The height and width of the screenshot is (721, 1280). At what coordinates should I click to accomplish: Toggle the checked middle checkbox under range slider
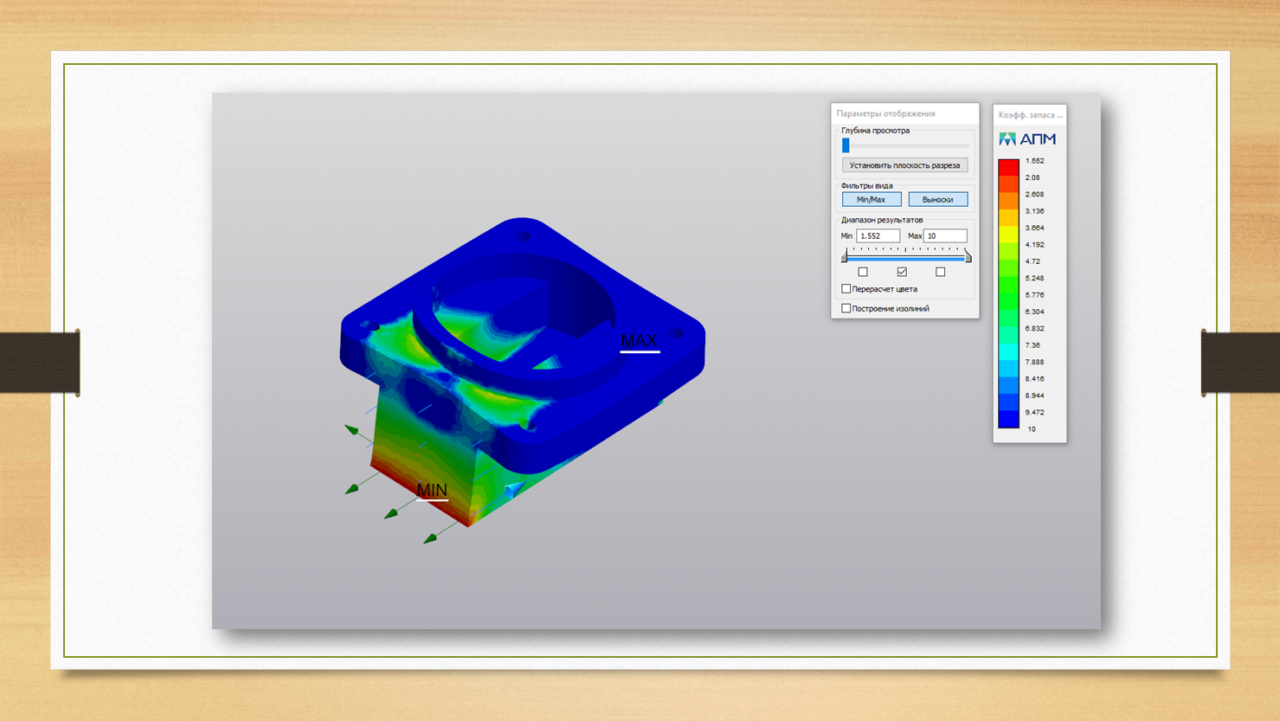[x=902, y=272]
